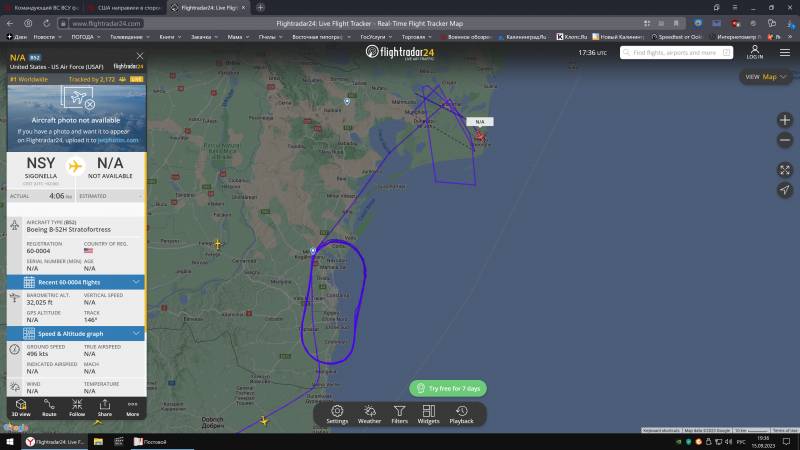Image resolution: width=800 pixels, height=450 pixels.
Task: Open the ПОГОДА bookmarks folder
Action: (86, 37)
